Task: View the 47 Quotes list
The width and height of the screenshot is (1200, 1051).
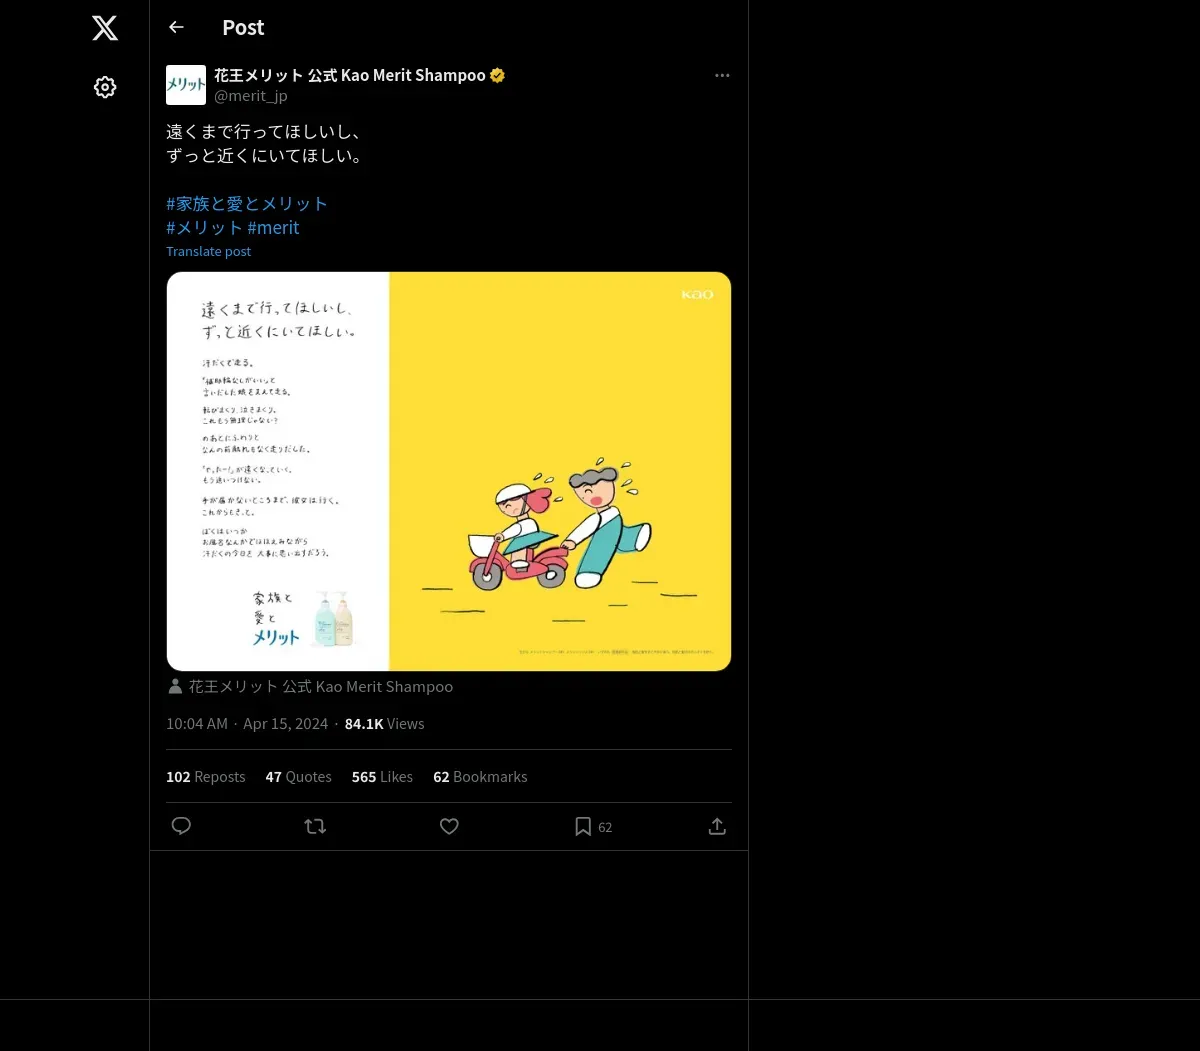Action: pos(298,777)
